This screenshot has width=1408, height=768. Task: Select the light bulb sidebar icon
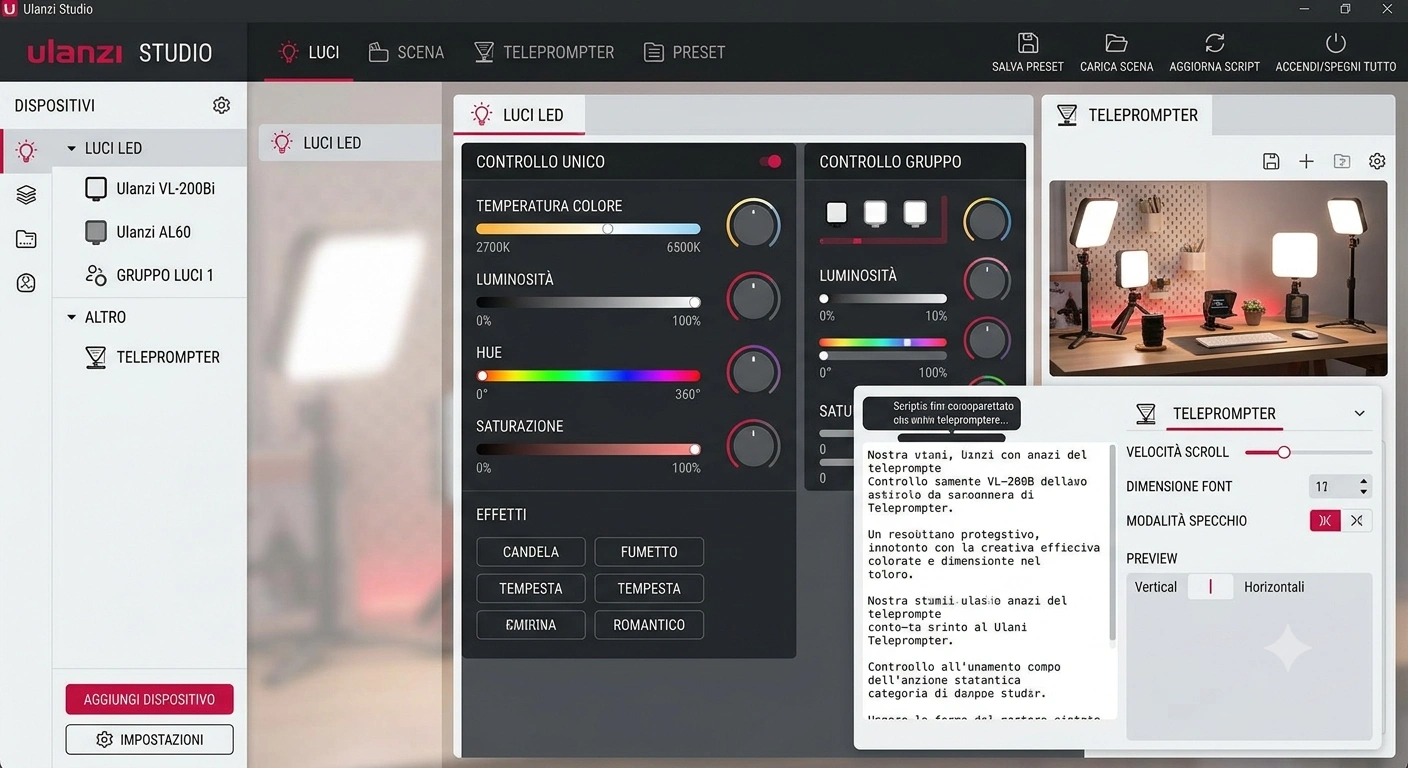coord(26,151)
